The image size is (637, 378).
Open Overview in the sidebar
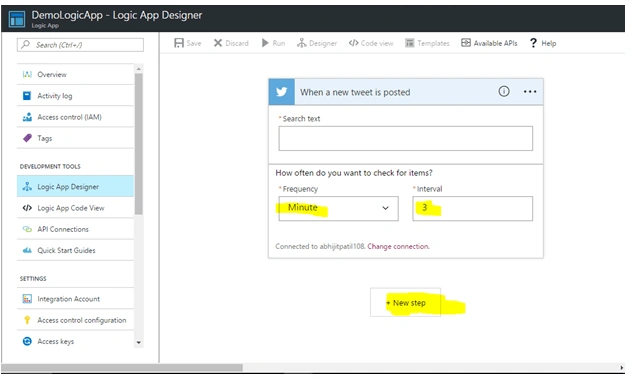tap(75, 74)
